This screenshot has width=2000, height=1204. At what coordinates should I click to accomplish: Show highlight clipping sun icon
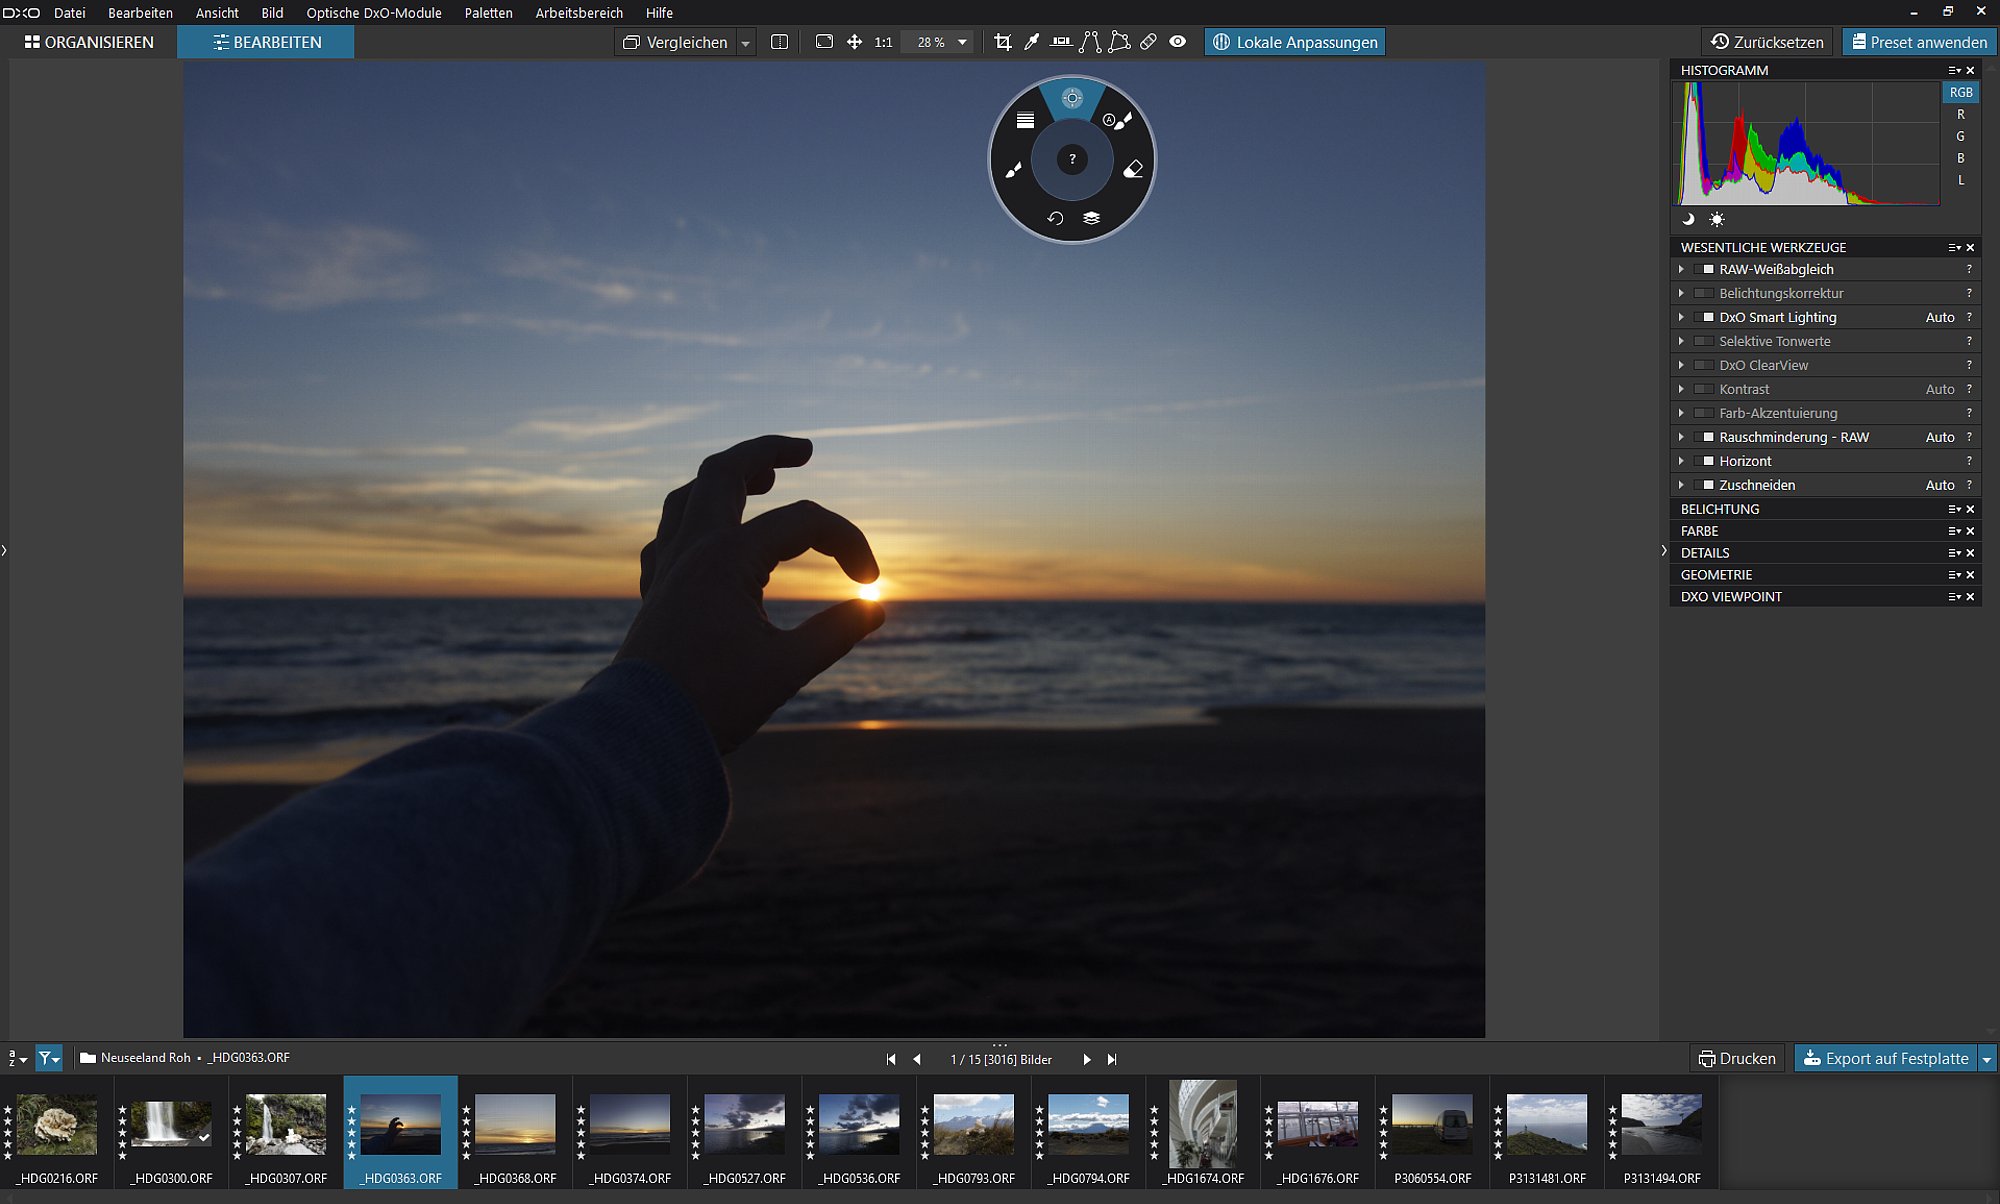[1717, 219]
